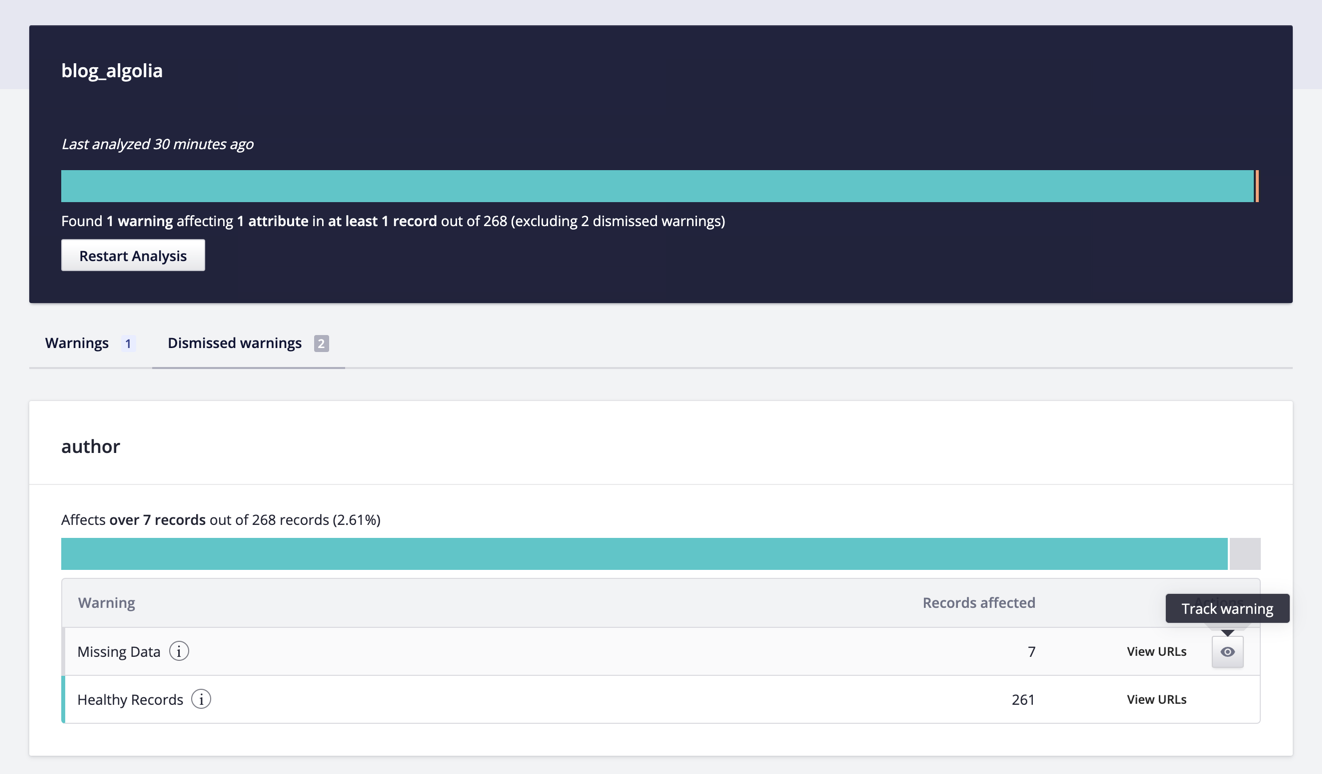
Task: Click the Warnings count badge showing 1
Action: tap(128, 343)
